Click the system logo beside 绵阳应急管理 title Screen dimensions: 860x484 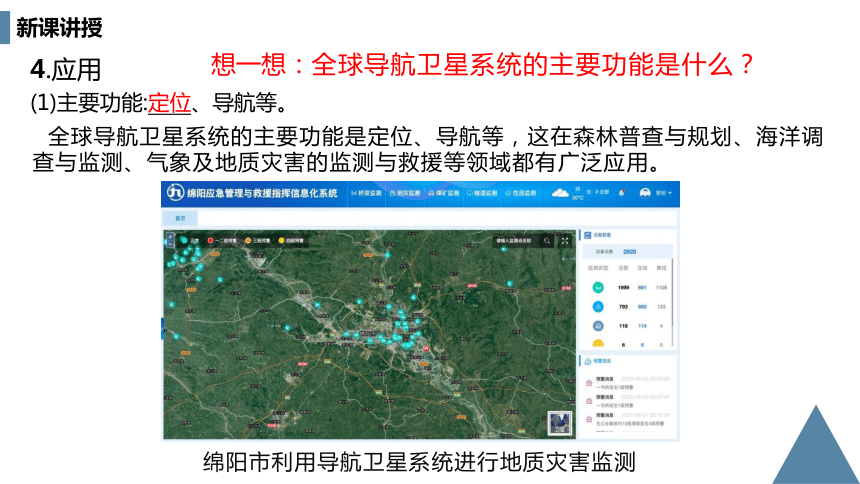pos(176,193)
